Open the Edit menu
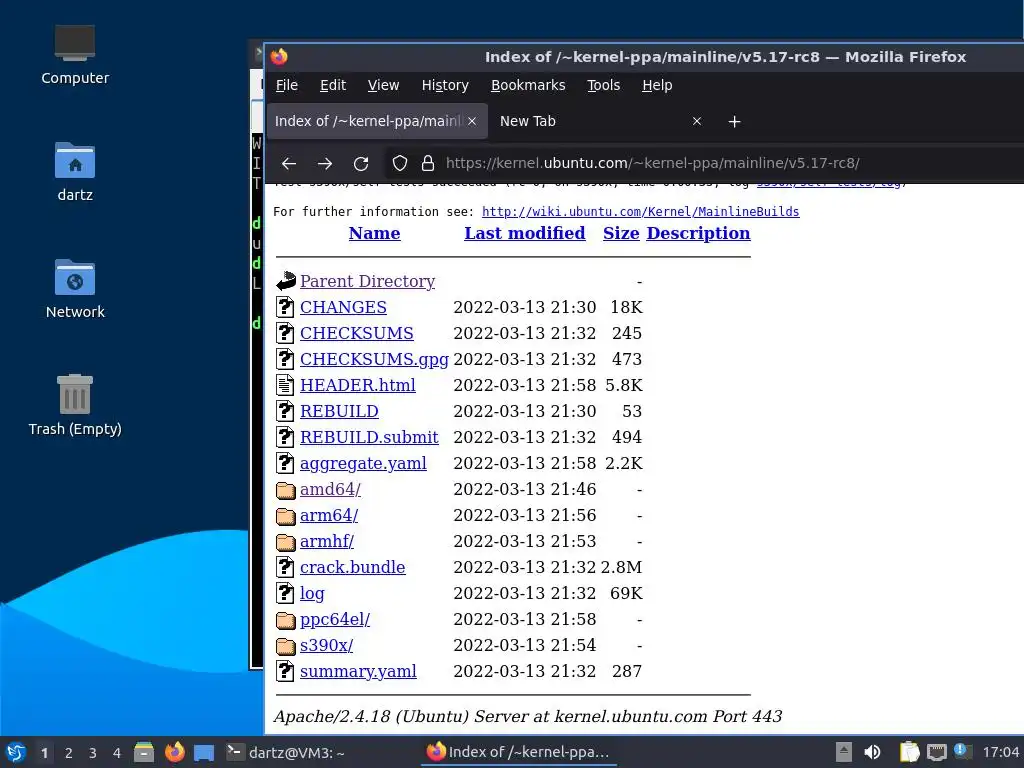Screen dimensions: 1024x768 coord(333,86)
